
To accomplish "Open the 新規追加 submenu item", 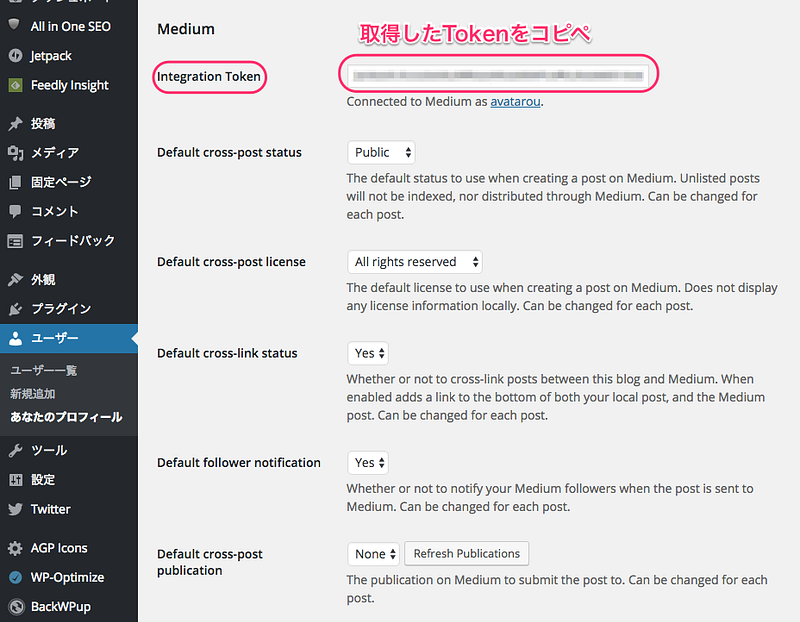I will click(33, 394).
